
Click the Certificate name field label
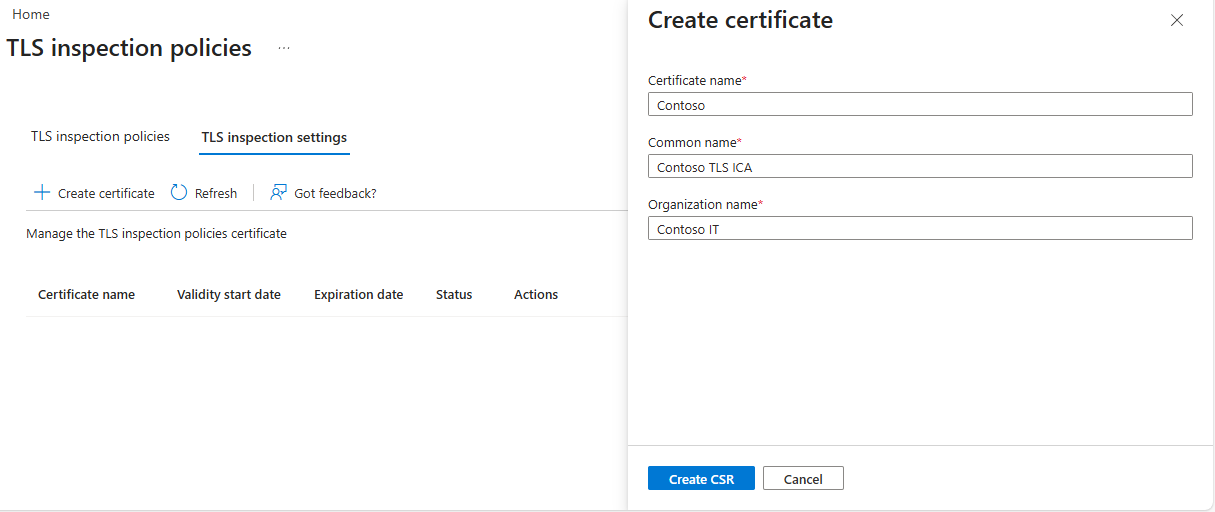coord(697,80)
